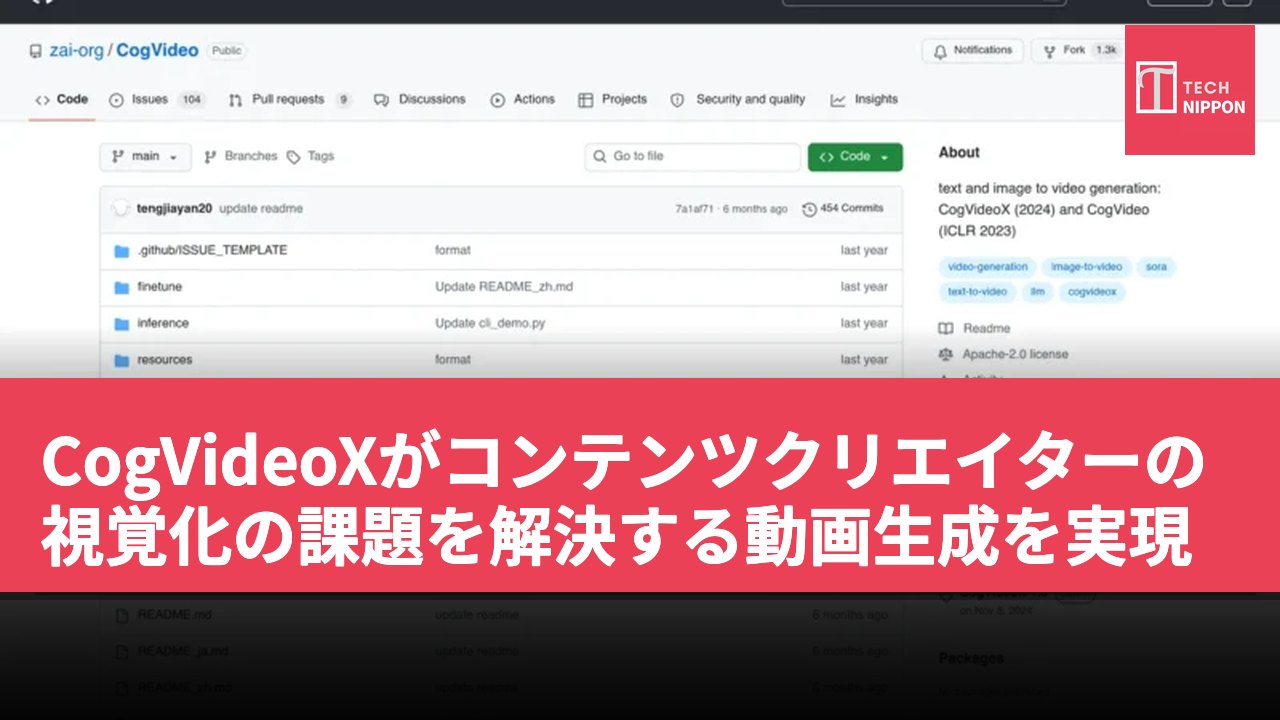Click the Notifications button
The width and height of the screenshot is (1280, 720).
coord(973,50)
